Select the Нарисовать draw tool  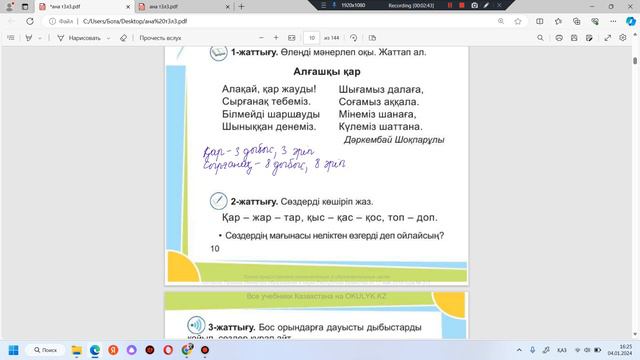click(79, 38)
